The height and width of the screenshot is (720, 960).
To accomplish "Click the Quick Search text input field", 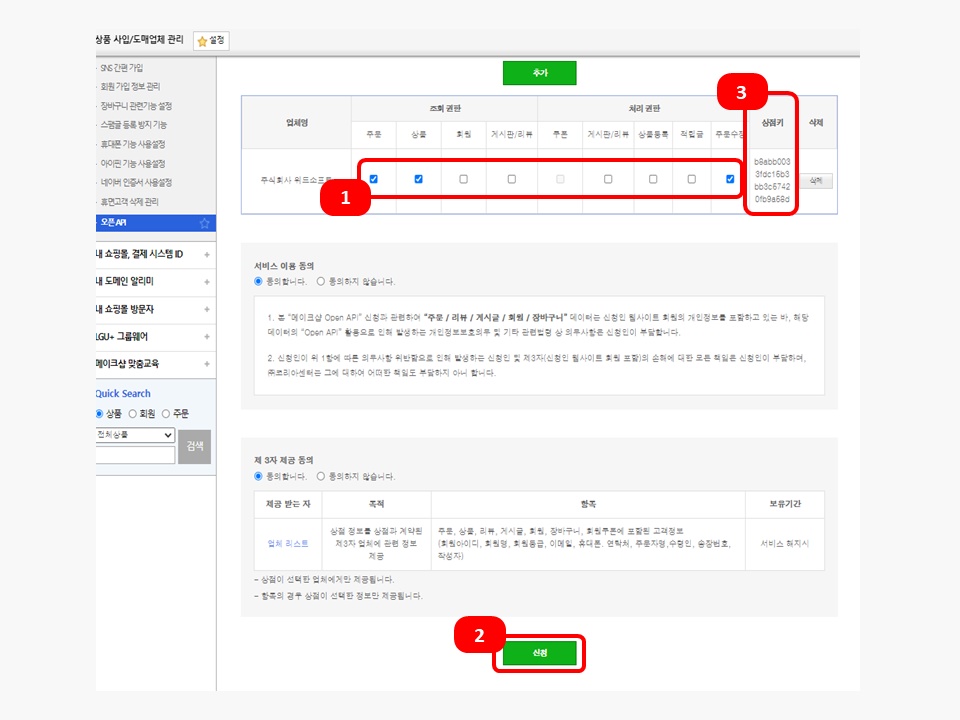I will click(x=134, y=455).
